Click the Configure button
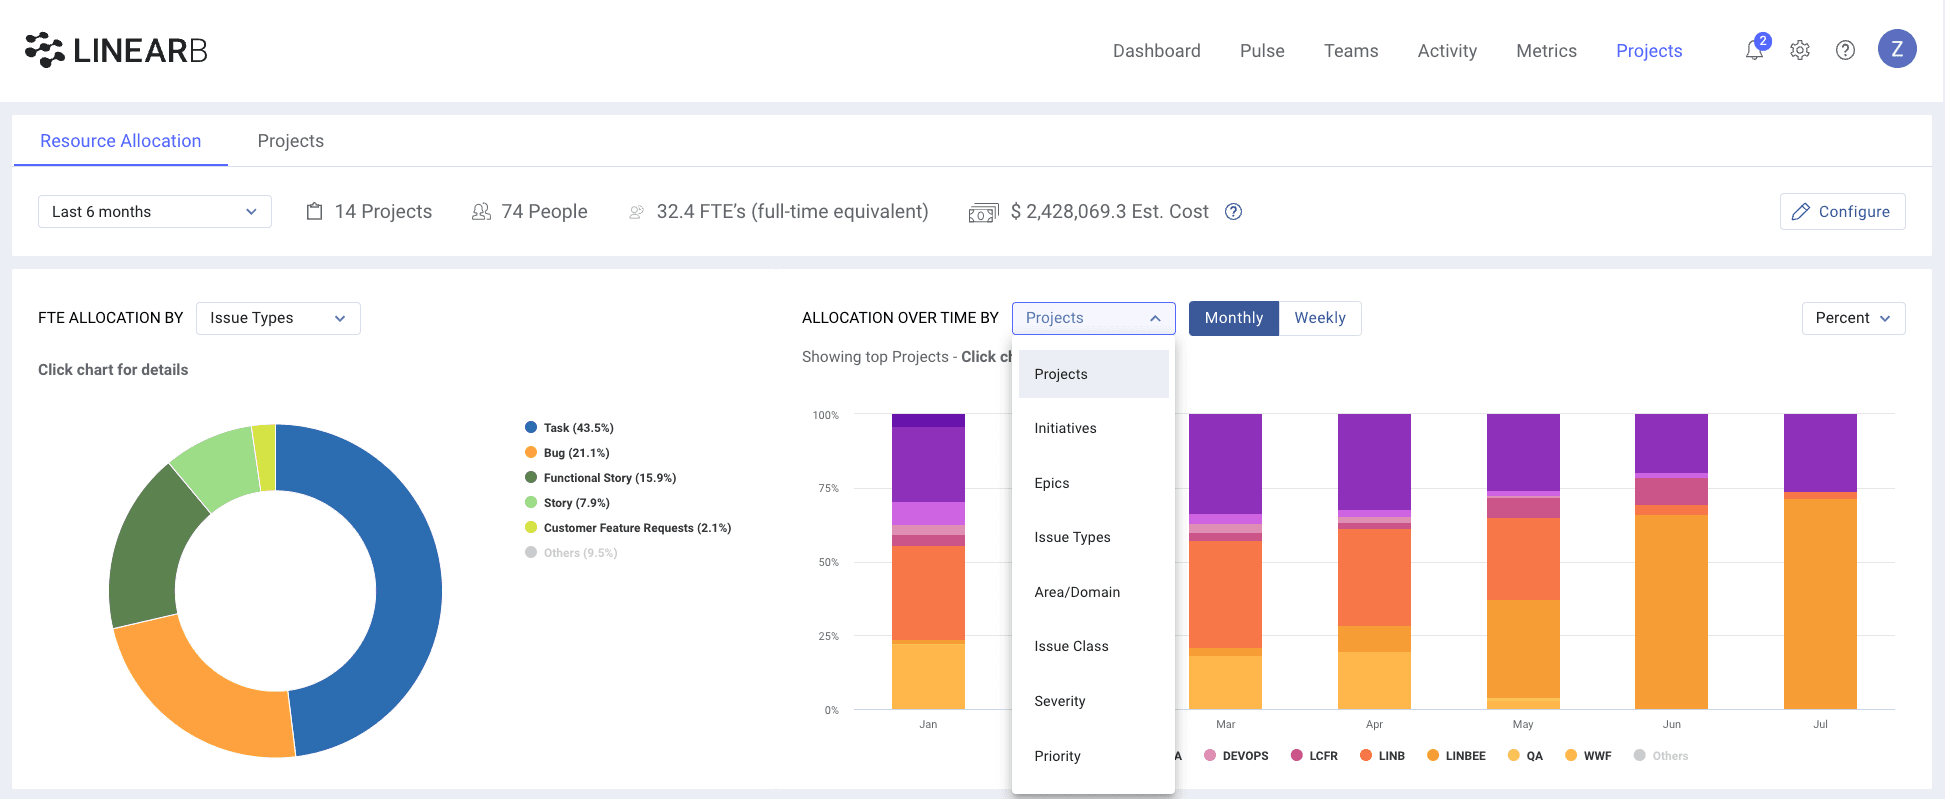Image resolution: width=1945 pixels, height=799 pixels. coord(1842,211)
